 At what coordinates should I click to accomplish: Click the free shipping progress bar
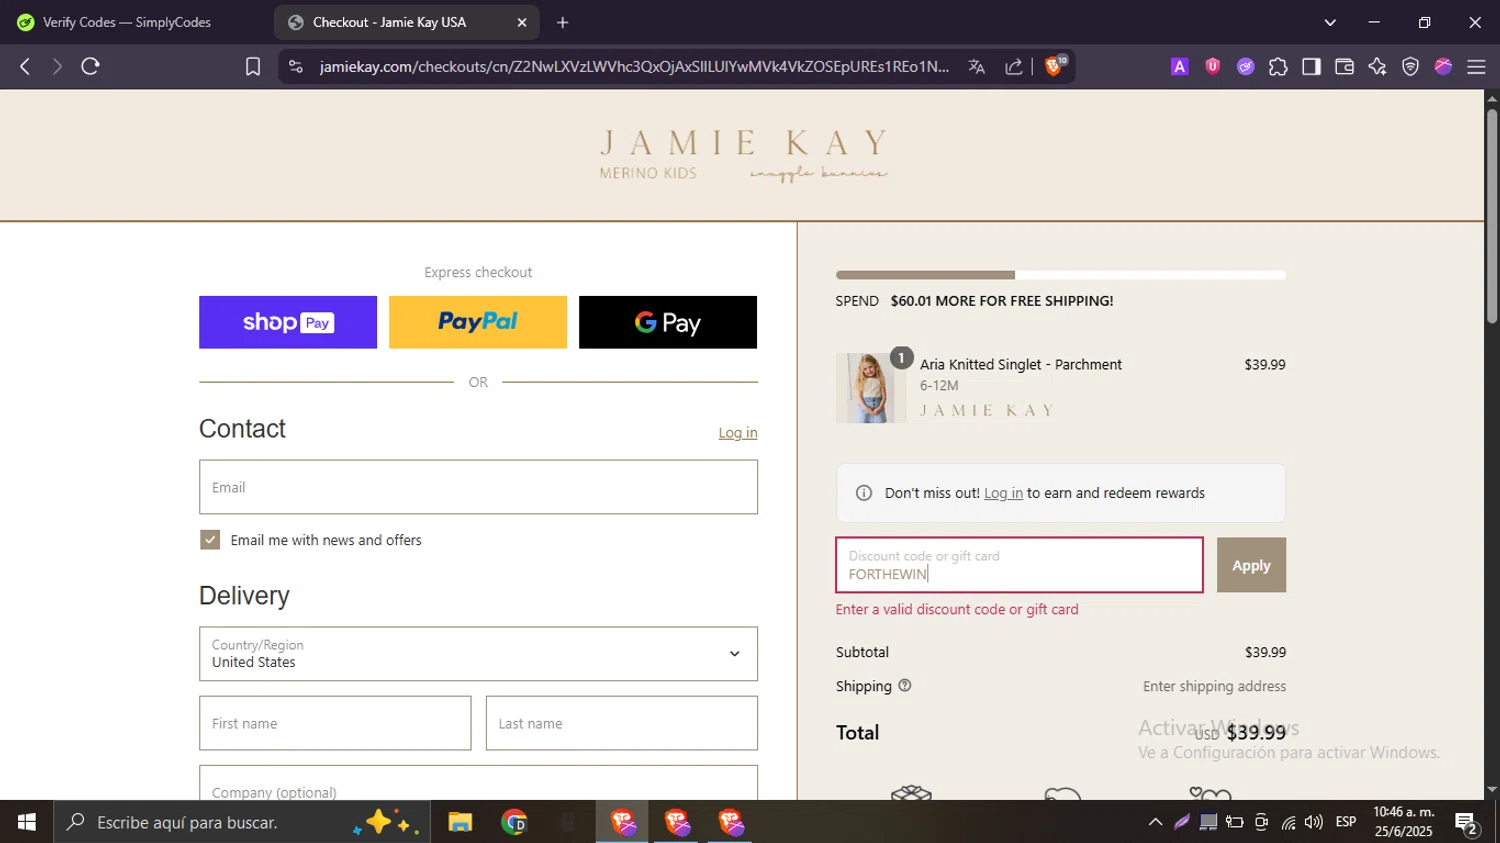point(1061,275)
